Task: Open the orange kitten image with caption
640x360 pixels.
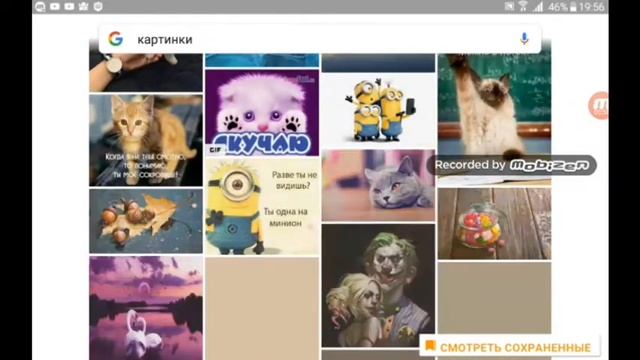Action: 146,140
